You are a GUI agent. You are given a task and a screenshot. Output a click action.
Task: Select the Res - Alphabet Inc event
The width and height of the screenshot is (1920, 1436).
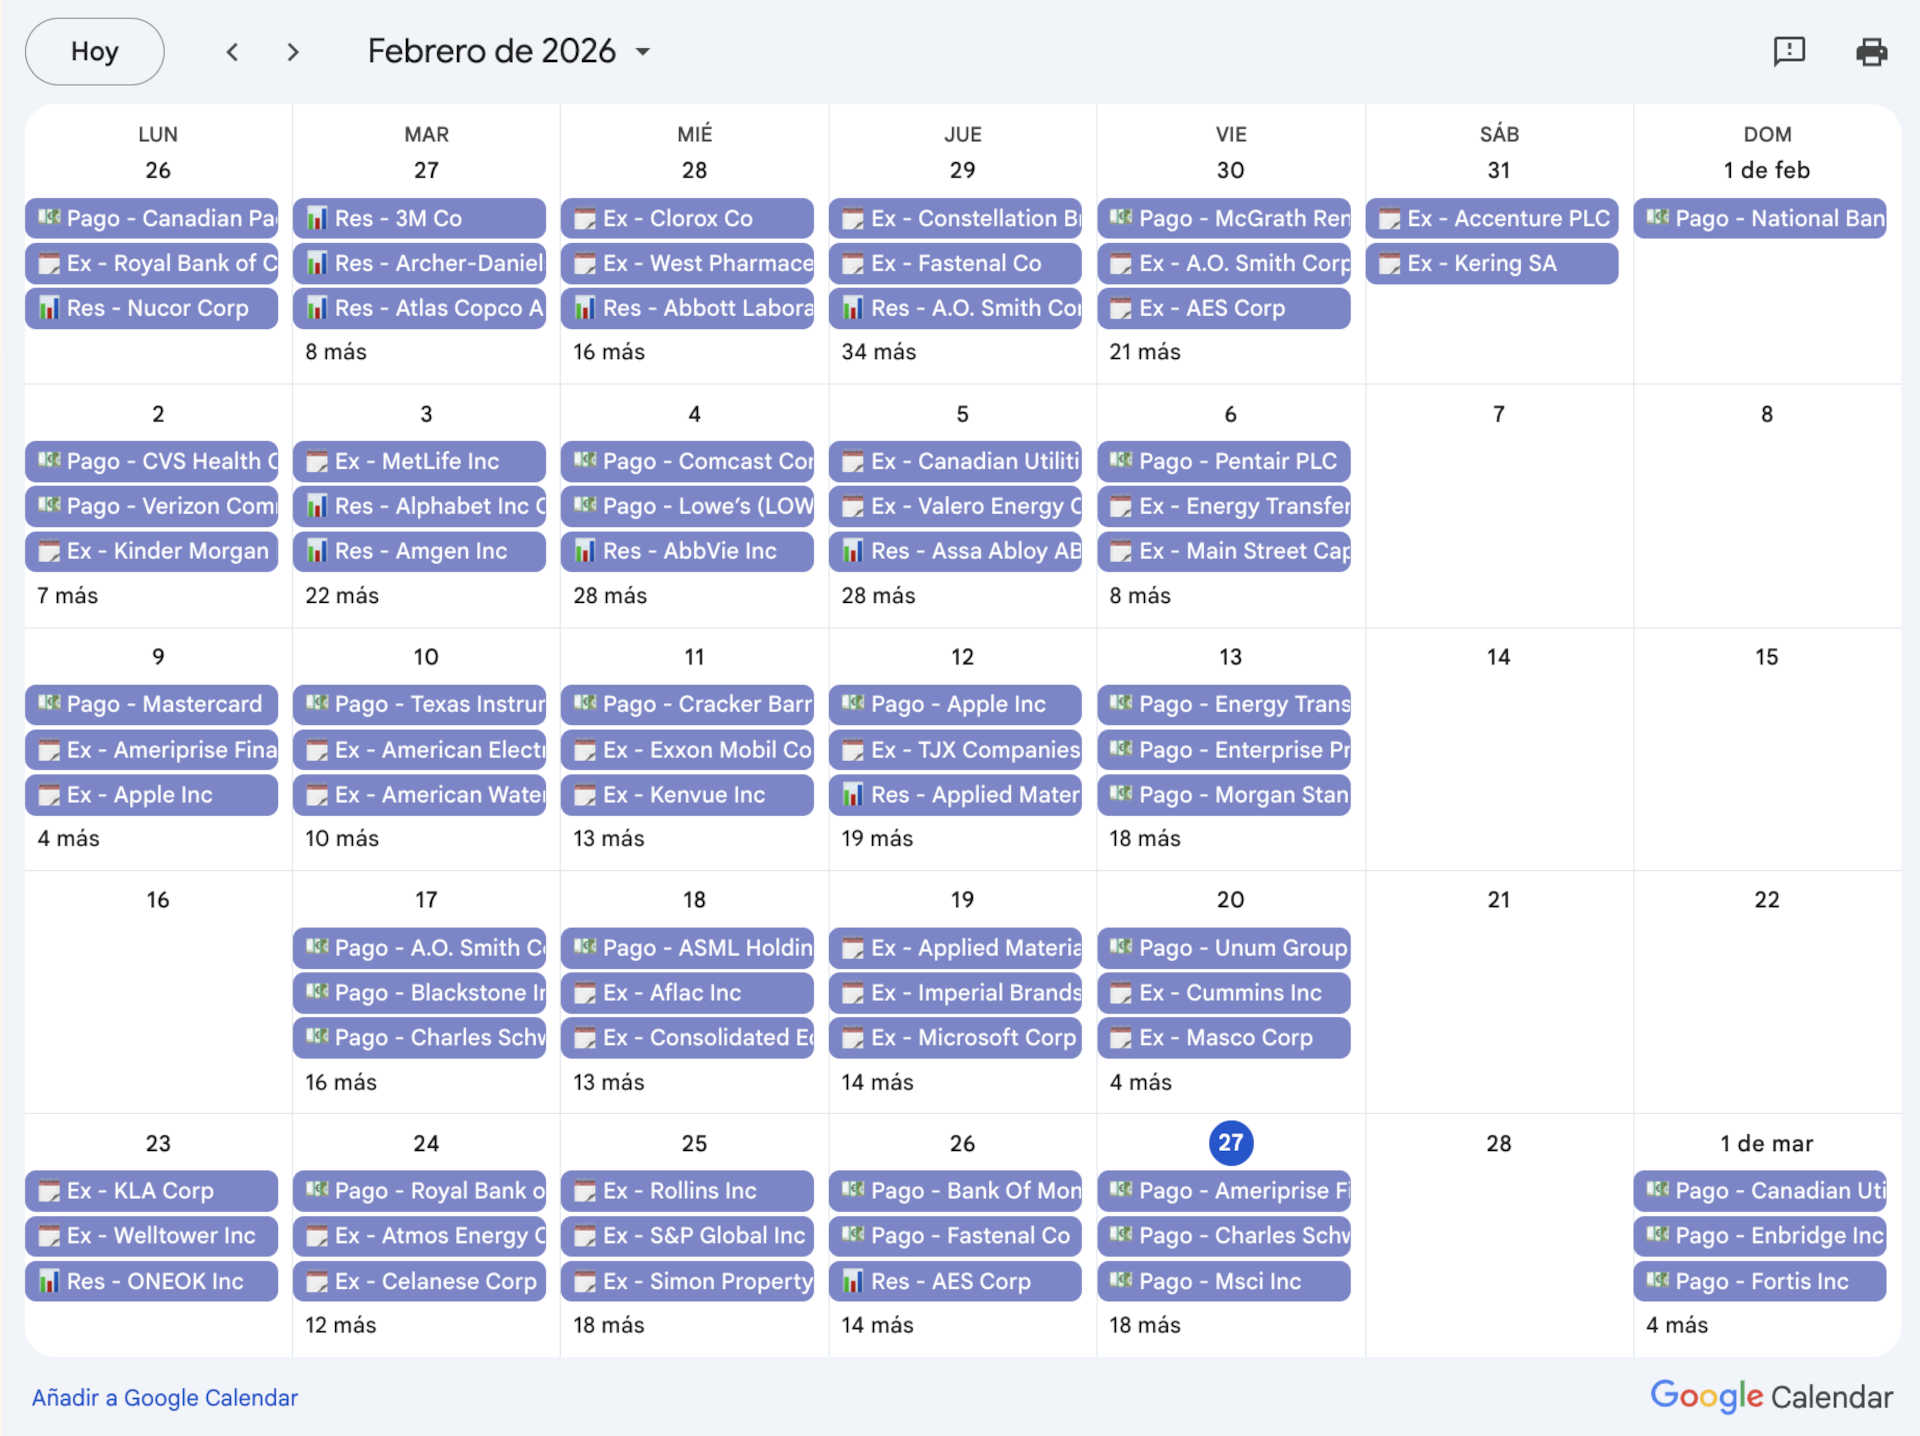pos(420,506)
